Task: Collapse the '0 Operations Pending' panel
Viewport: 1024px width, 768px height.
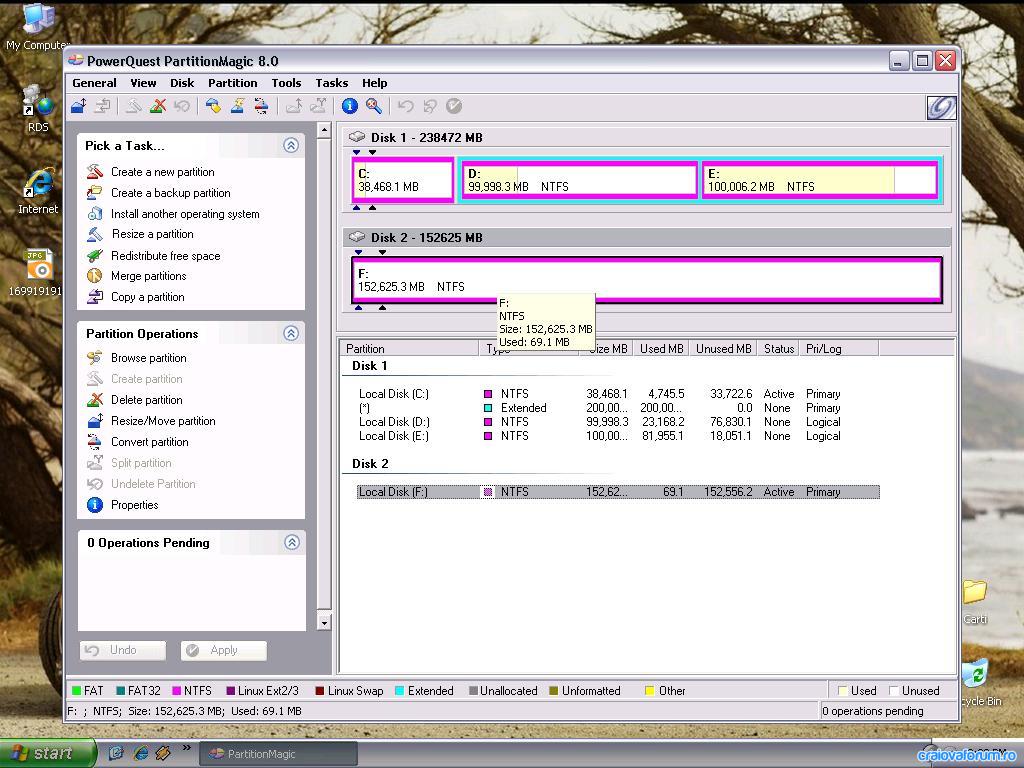Action: (291, 543)
